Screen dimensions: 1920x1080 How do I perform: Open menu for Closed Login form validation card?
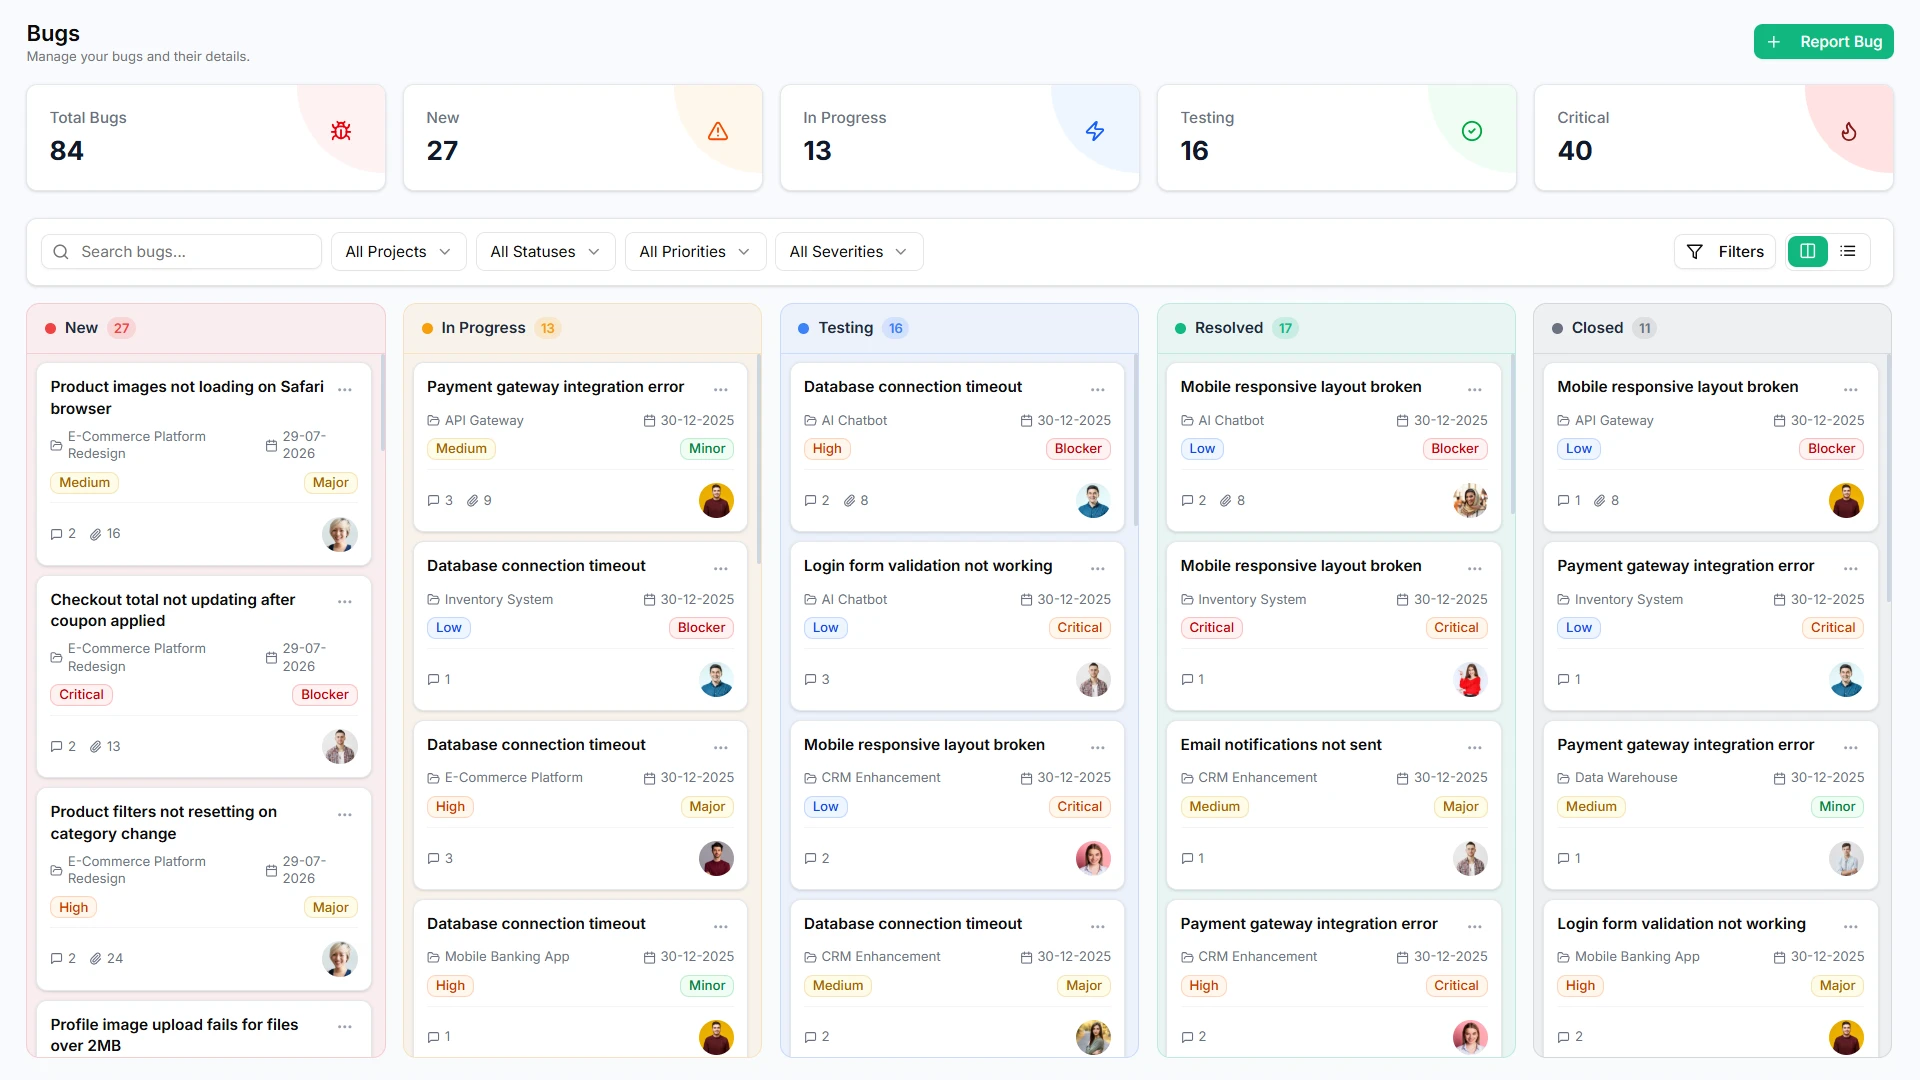[x=1851, y=926]
